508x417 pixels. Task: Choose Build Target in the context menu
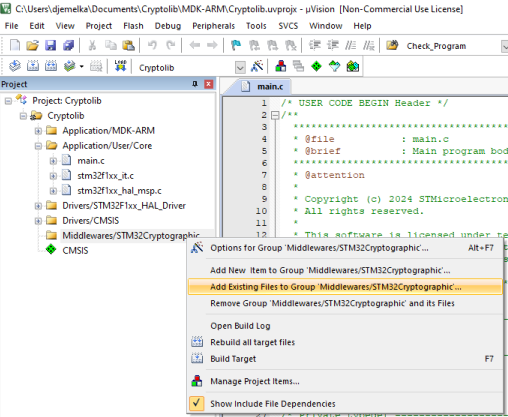[345, 359]
